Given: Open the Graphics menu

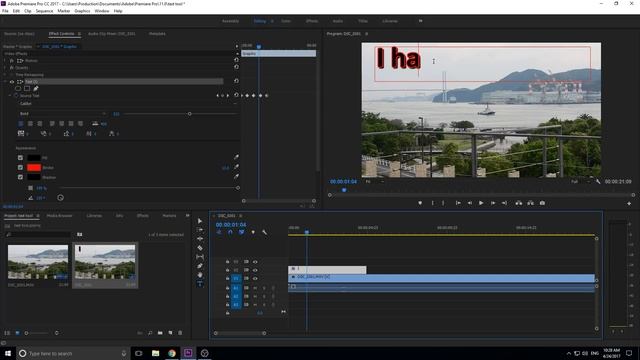Looking at the screenshot, I should click(x=82, y=11).
